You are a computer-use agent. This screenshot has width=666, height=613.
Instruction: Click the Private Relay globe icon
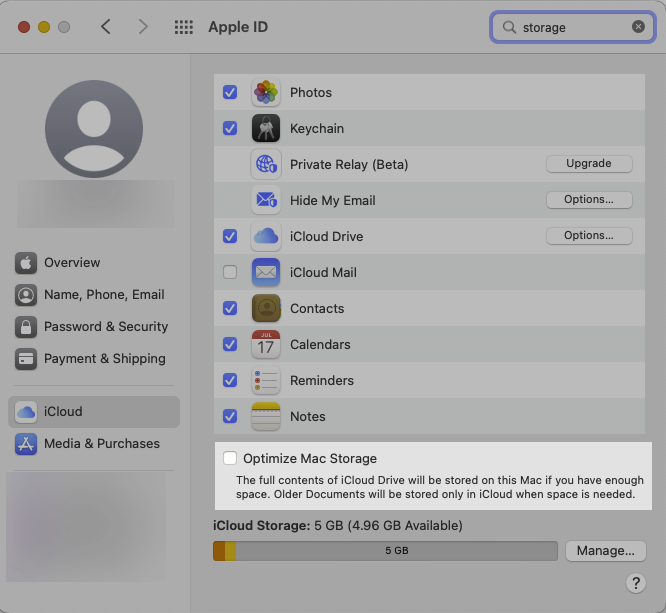266,164
